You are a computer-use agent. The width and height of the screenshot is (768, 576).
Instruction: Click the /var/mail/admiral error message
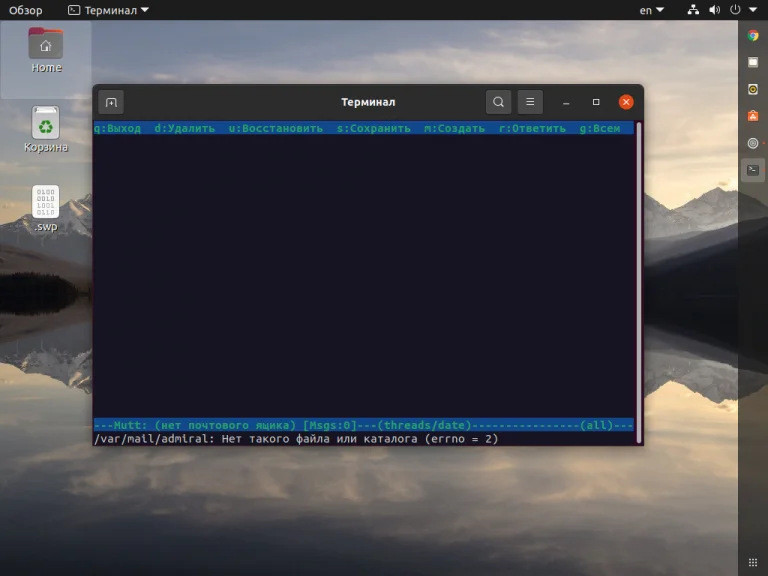click(x=296, y=439)
